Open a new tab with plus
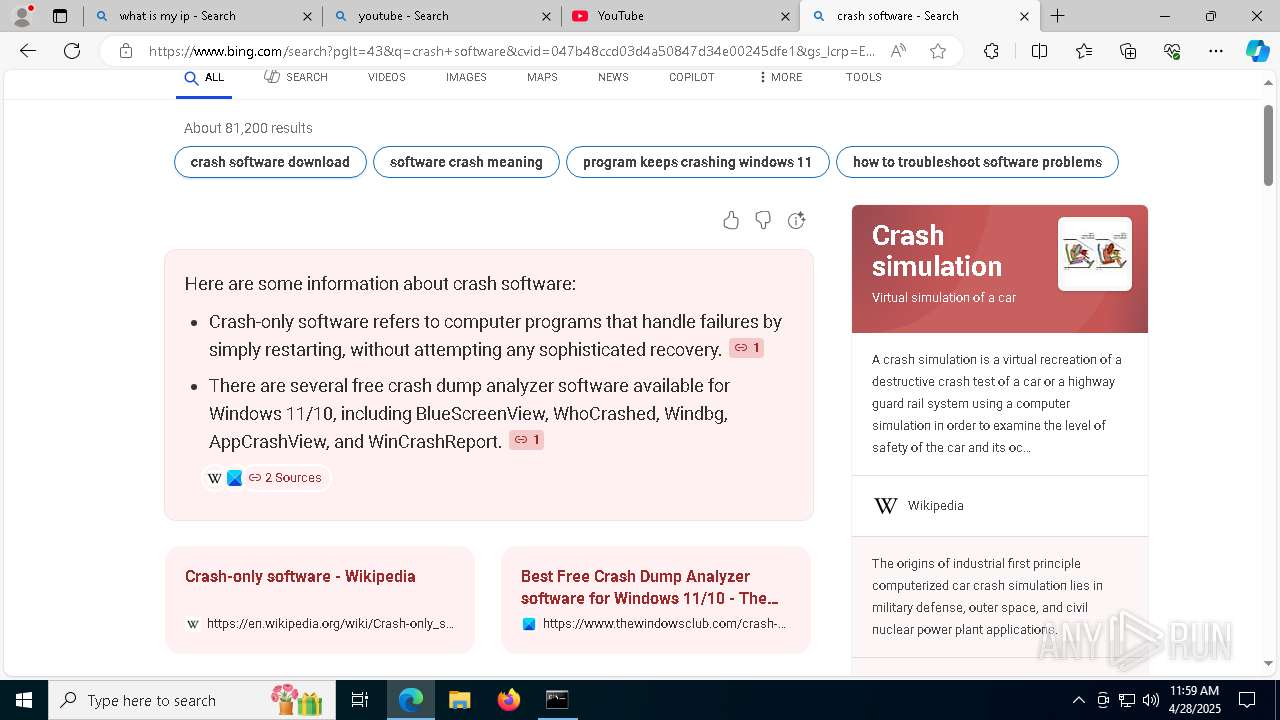 (x=1057, y=16)
